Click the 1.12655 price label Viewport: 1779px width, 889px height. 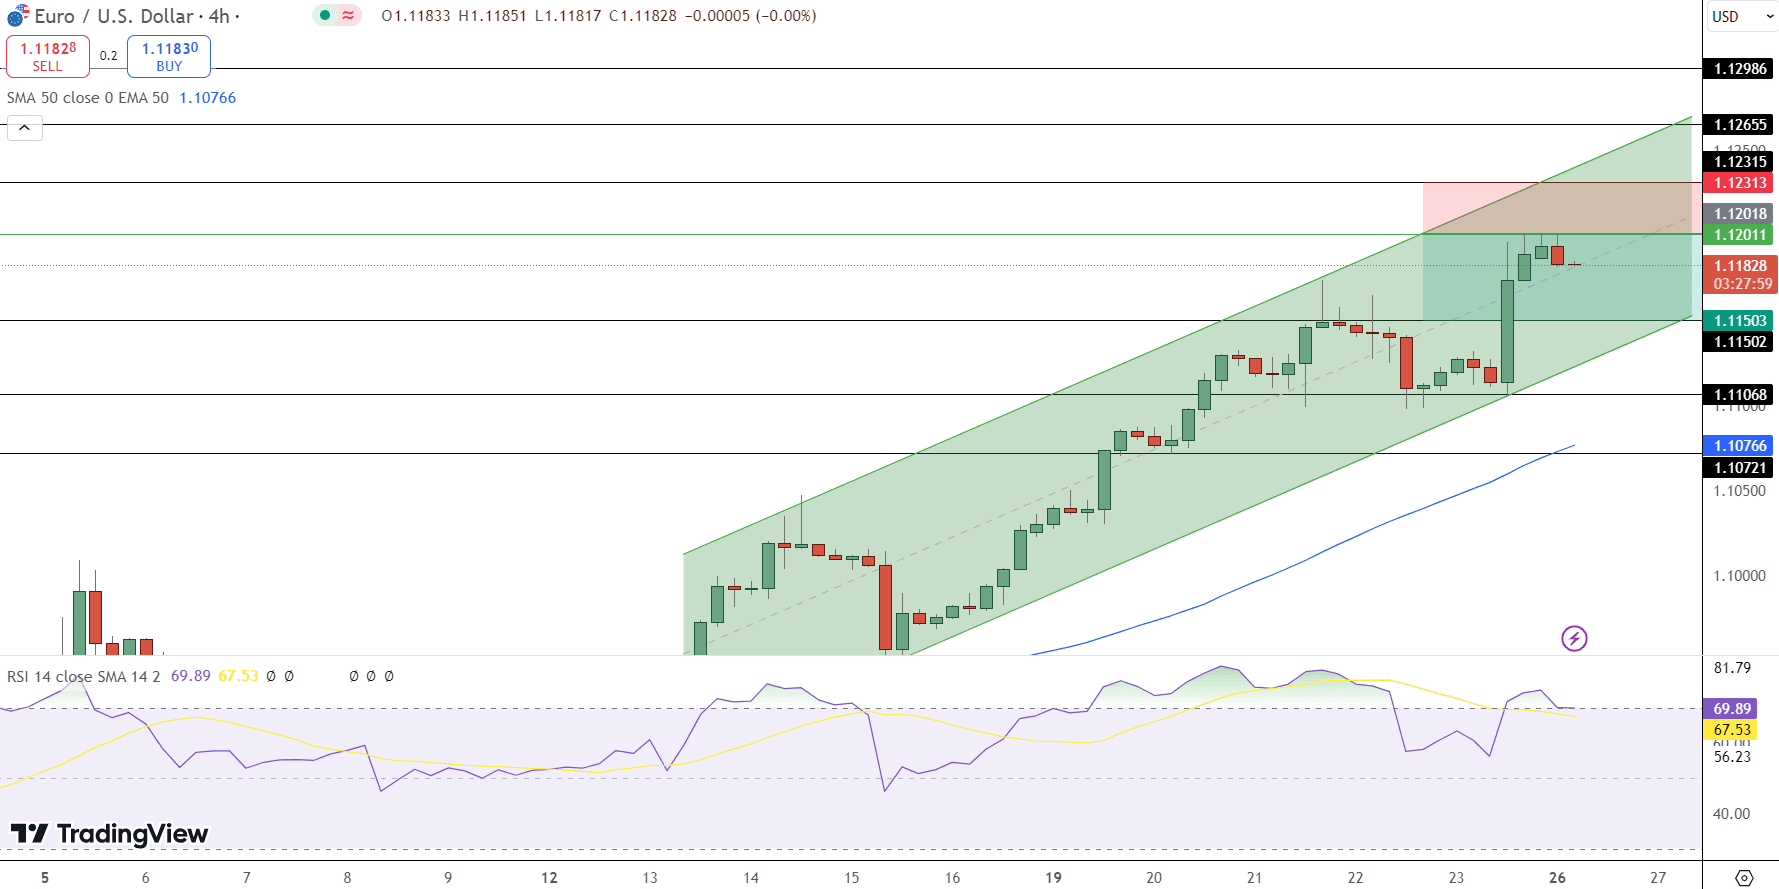(x=1740, y=125)
